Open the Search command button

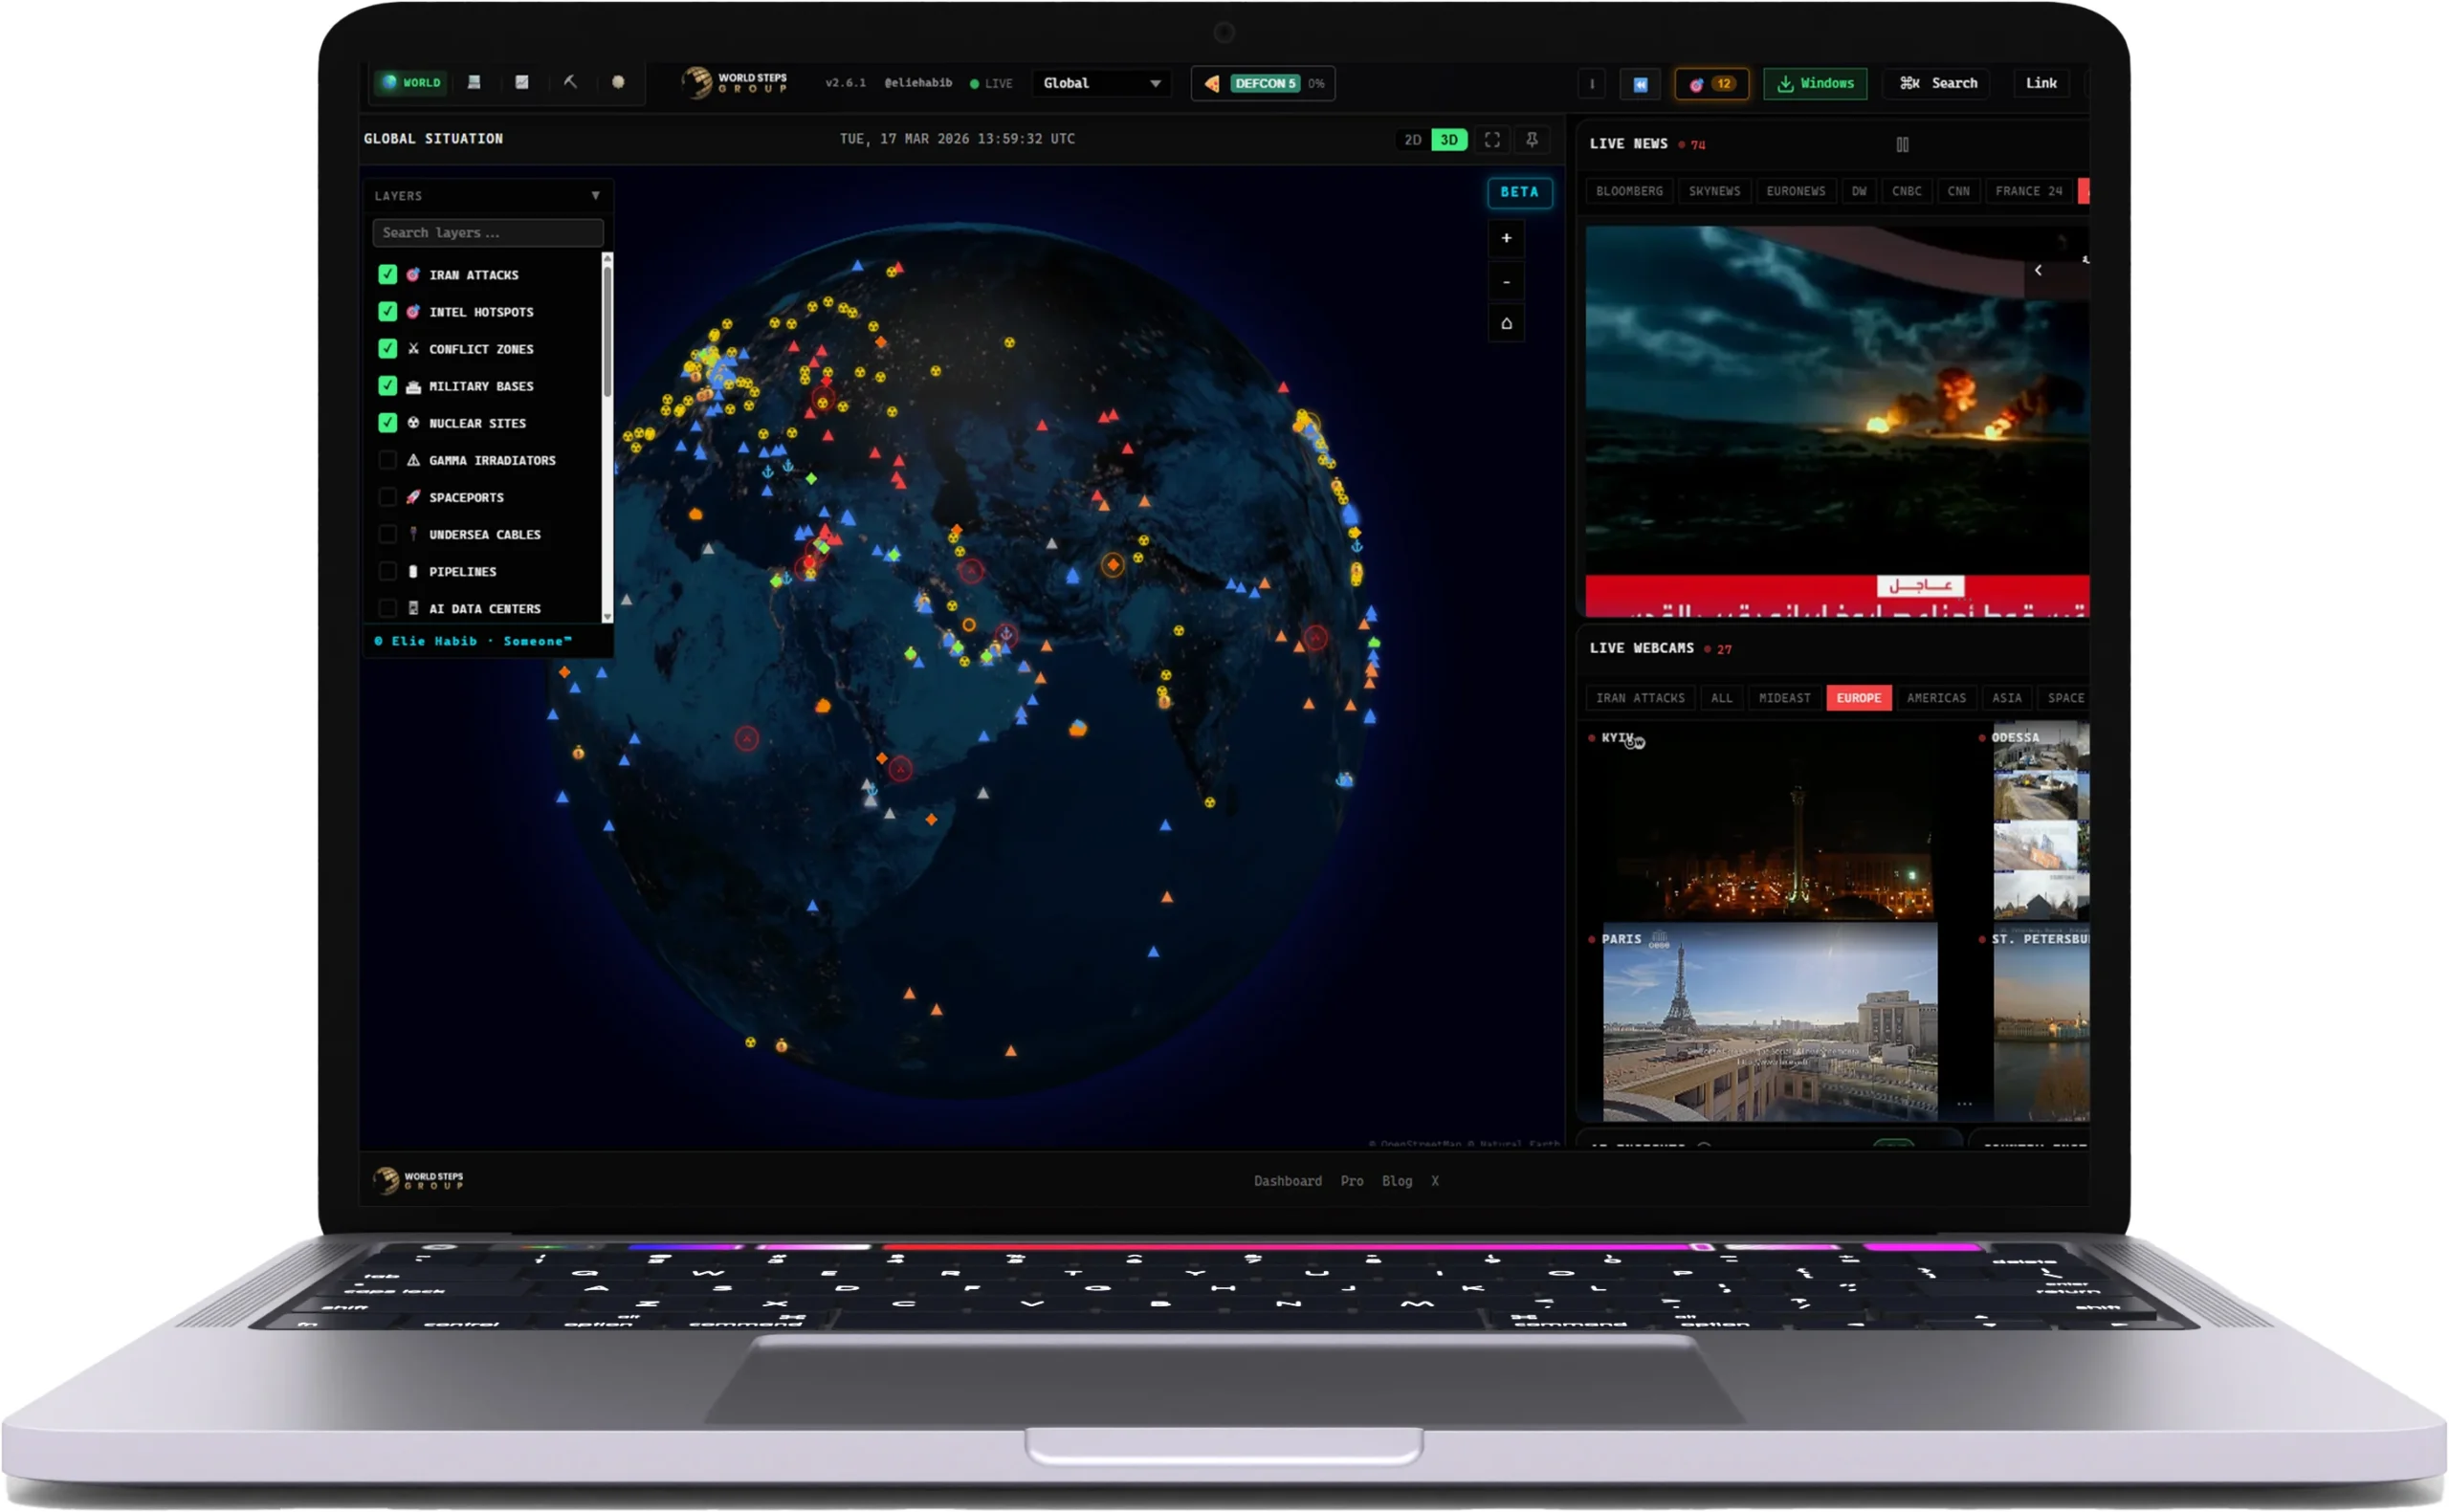(1937, 84)
